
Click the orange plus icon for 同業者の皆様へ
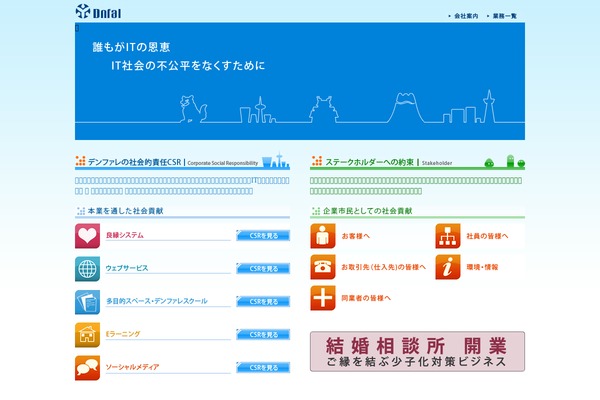pos(323,298)
